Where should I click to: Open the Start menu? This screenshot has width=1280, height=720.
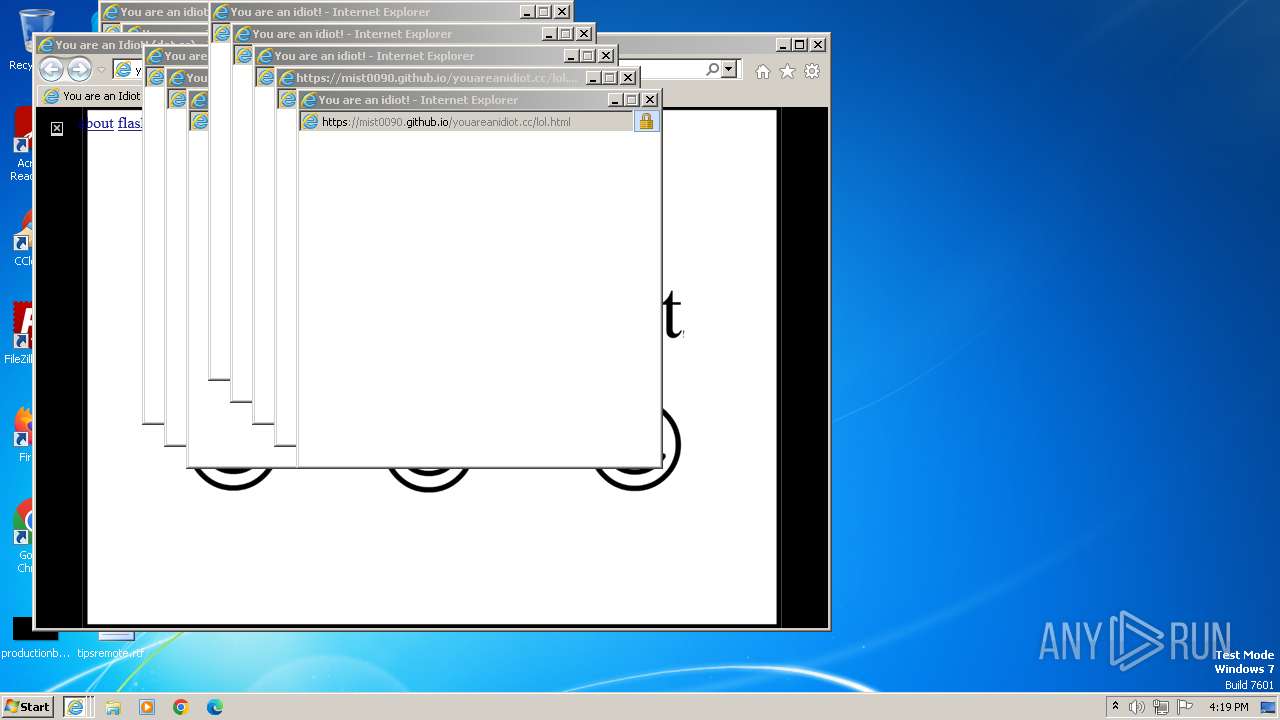28,706
